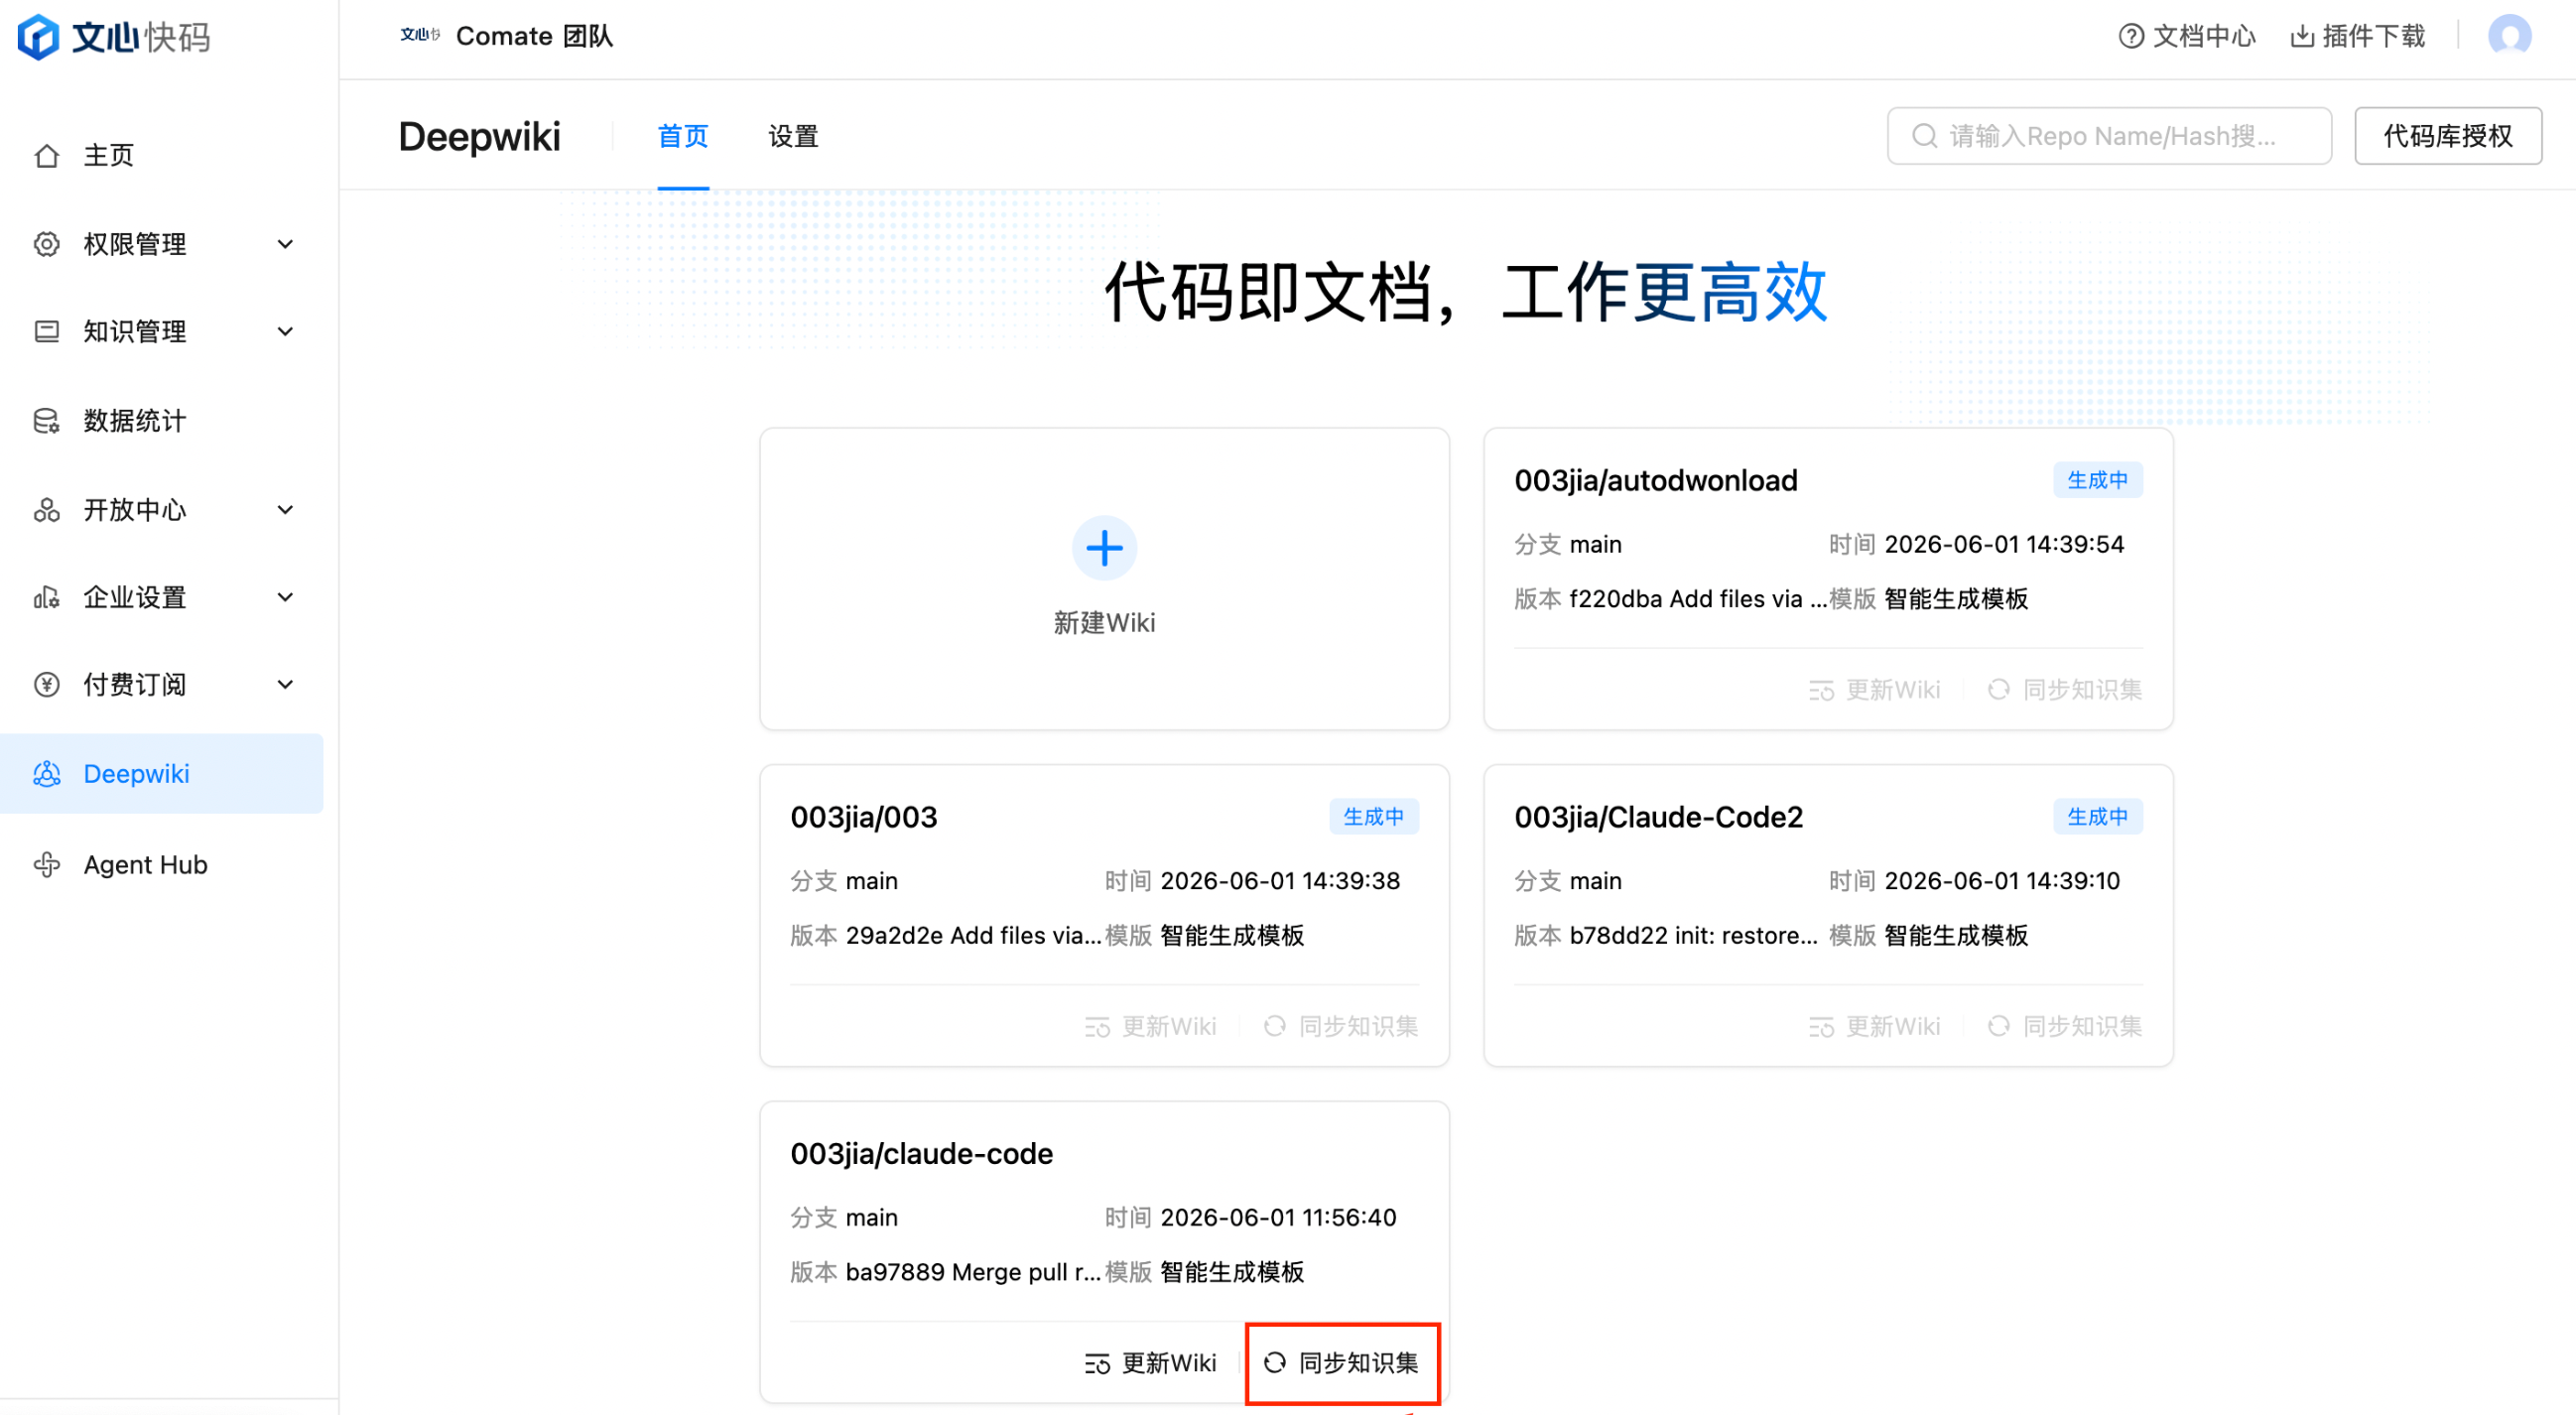The image size is (2576, 1415).
Task: Expand the 付费订阅 submenu chevron
Action: click(285, 685)
